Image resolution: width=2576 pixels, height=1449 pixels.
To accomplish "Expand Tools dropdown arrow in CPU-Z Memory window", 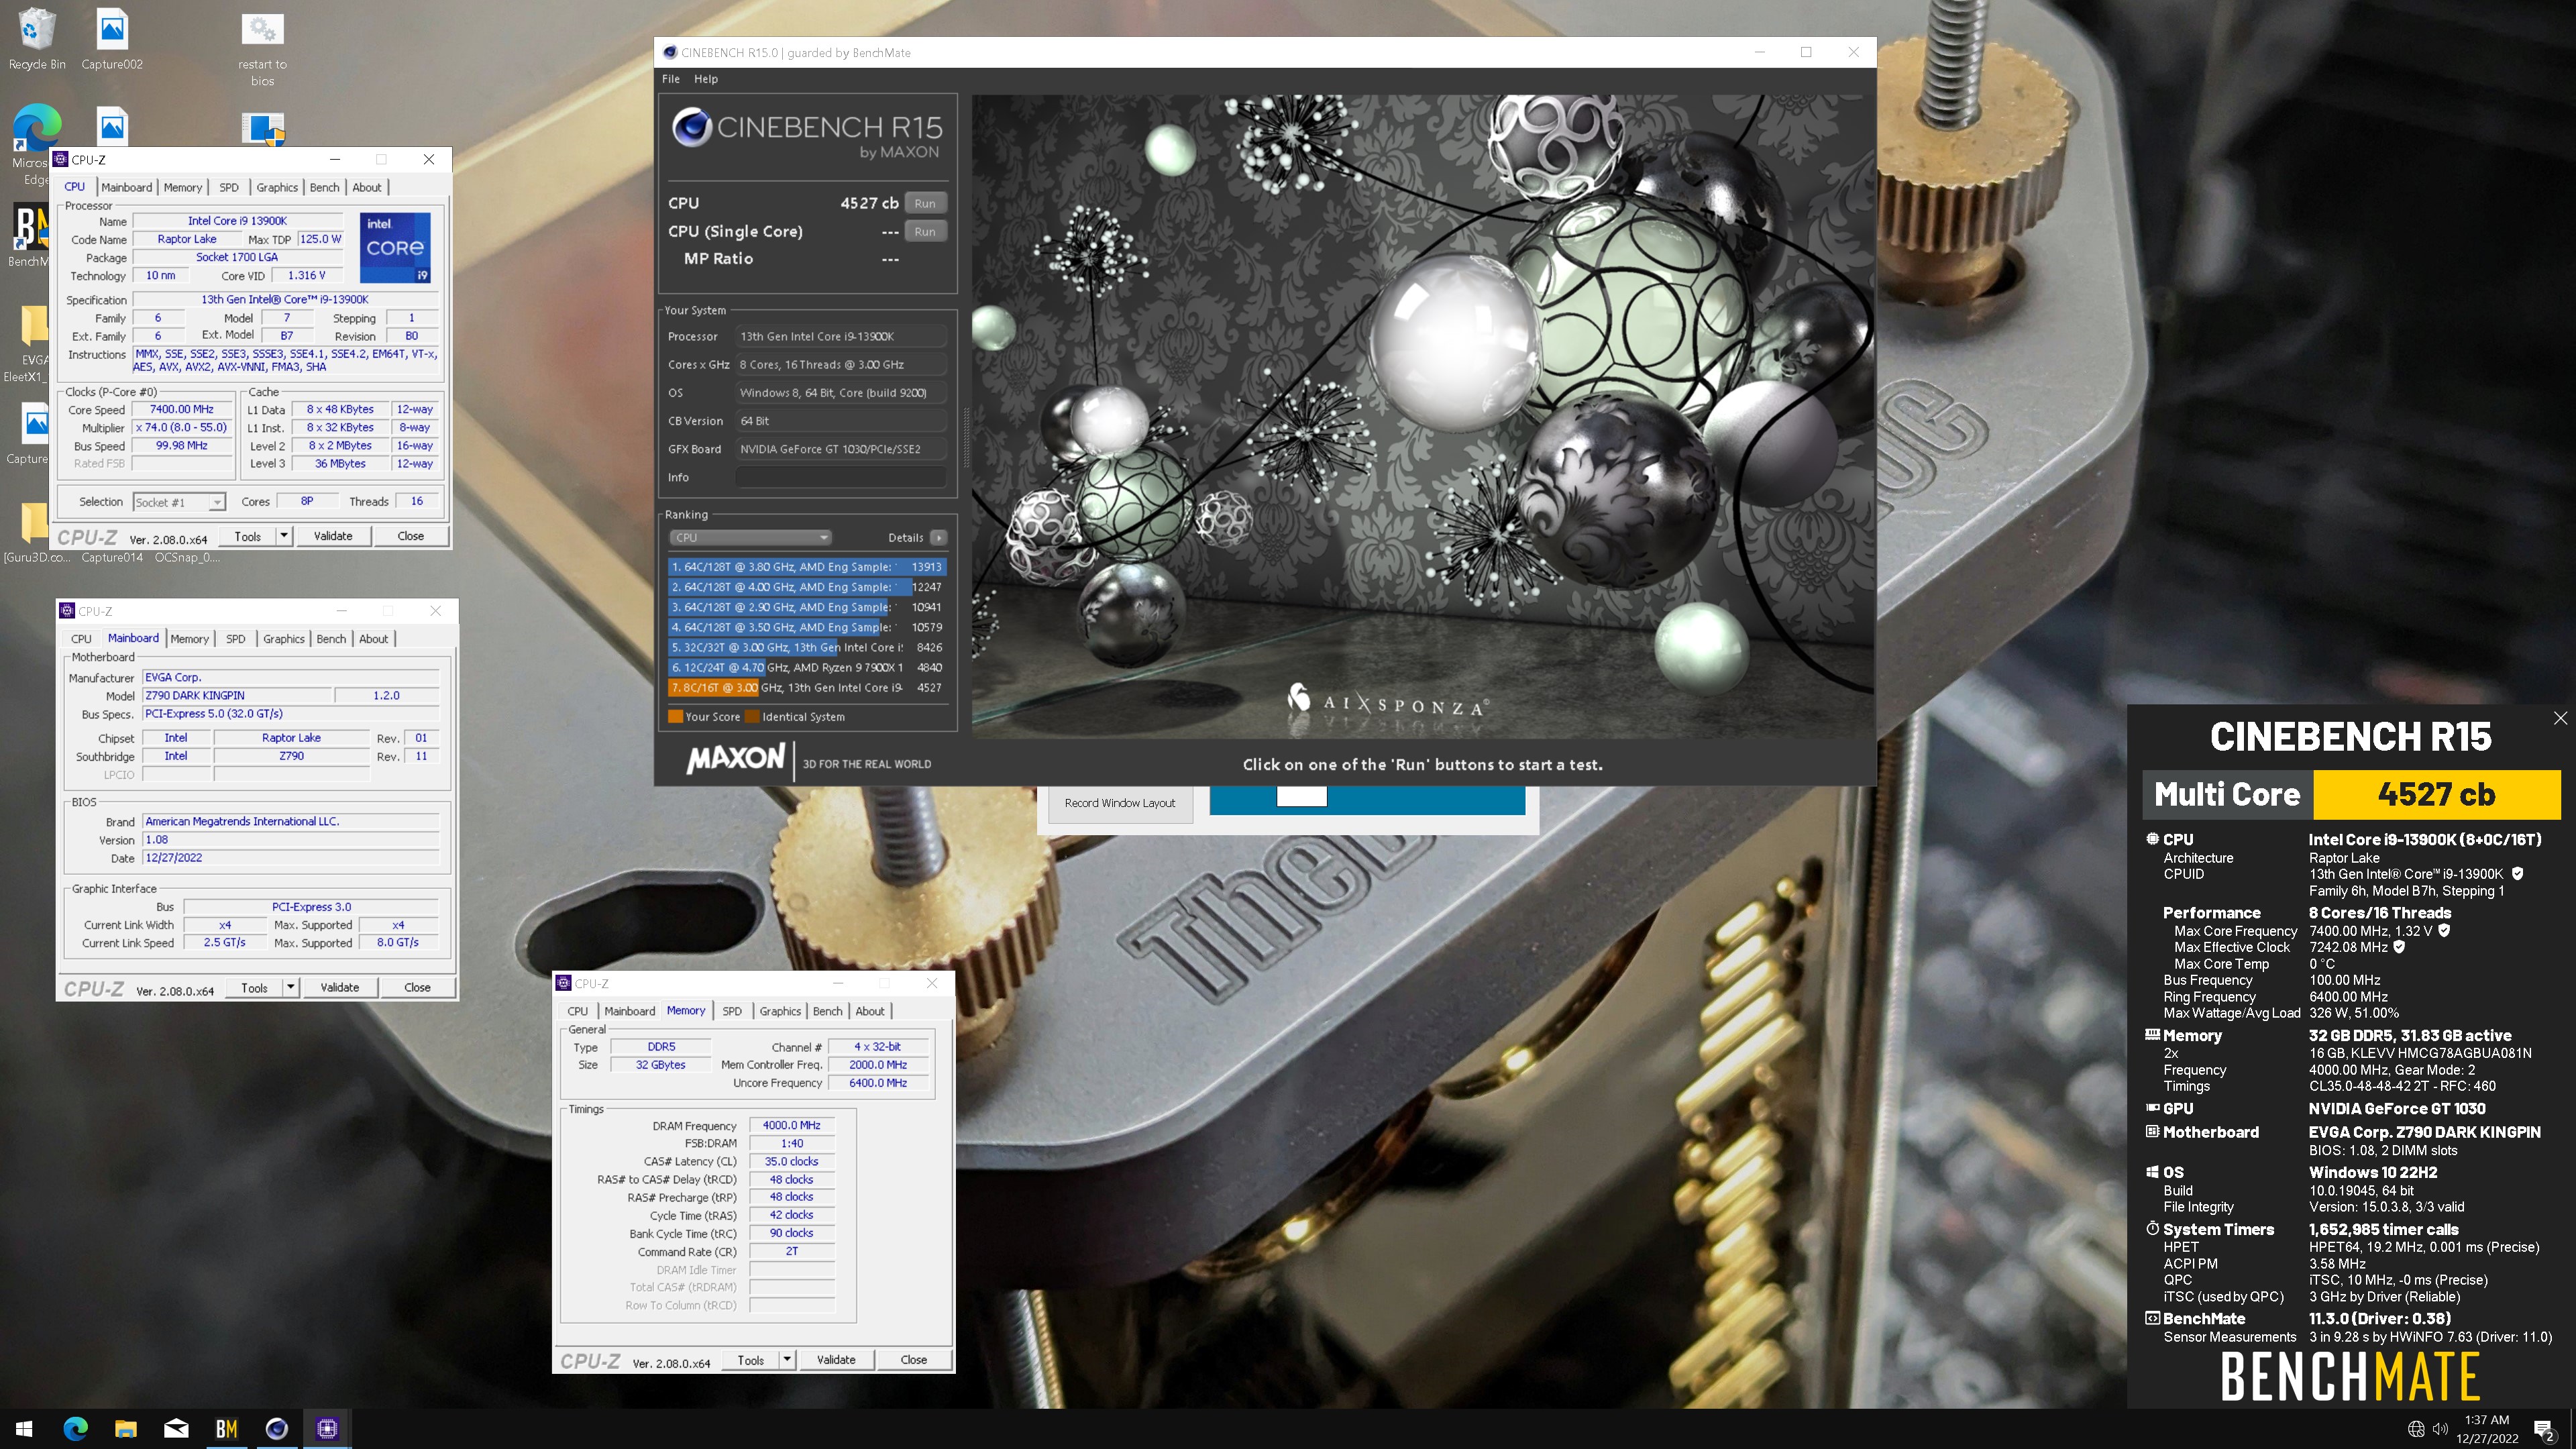I will coord(787,1360).
